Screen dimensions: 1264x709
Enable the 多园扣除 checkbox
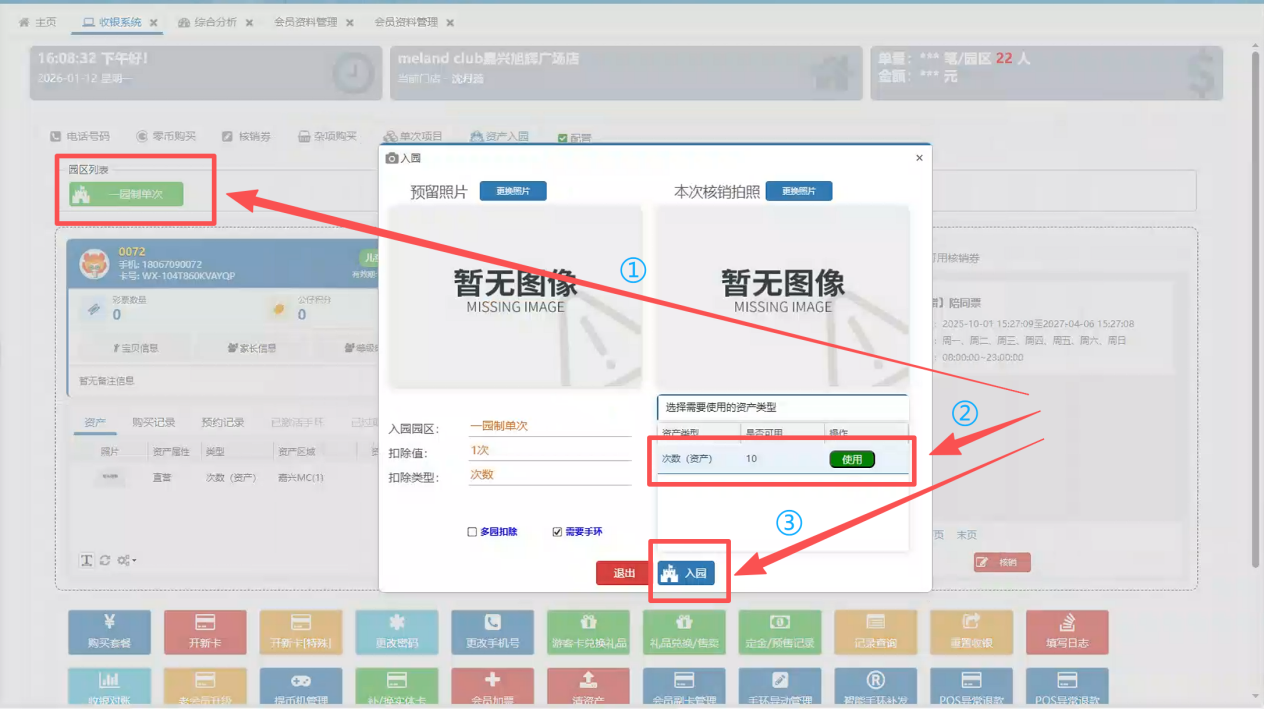[473, 532]
